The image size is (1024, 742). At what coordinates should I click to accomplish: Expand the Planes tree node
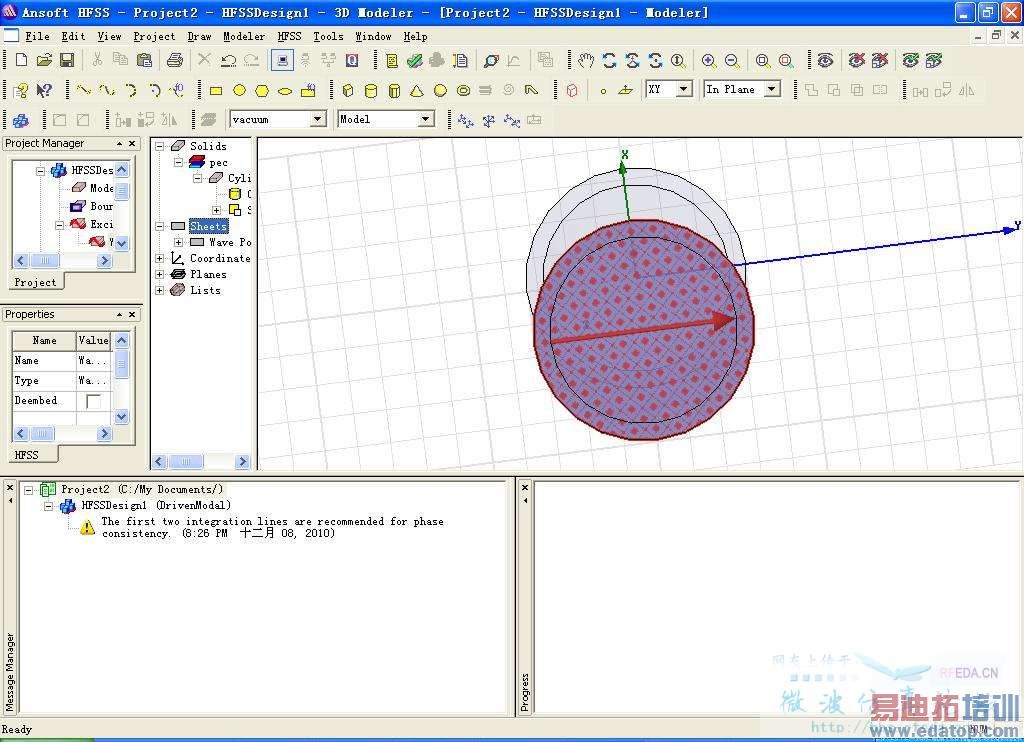point(160,274)
